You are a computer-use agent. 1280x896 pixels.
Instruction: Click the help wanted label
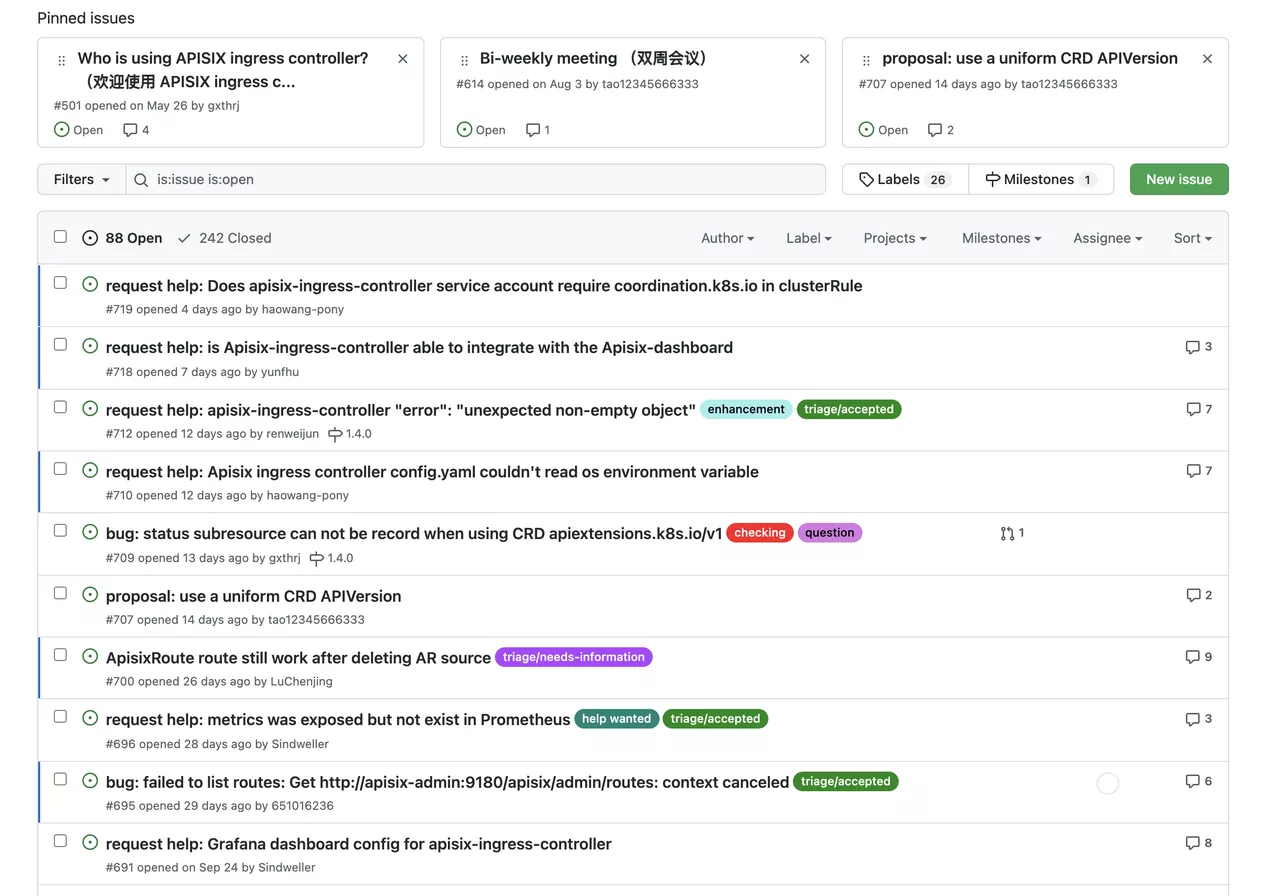617,719
